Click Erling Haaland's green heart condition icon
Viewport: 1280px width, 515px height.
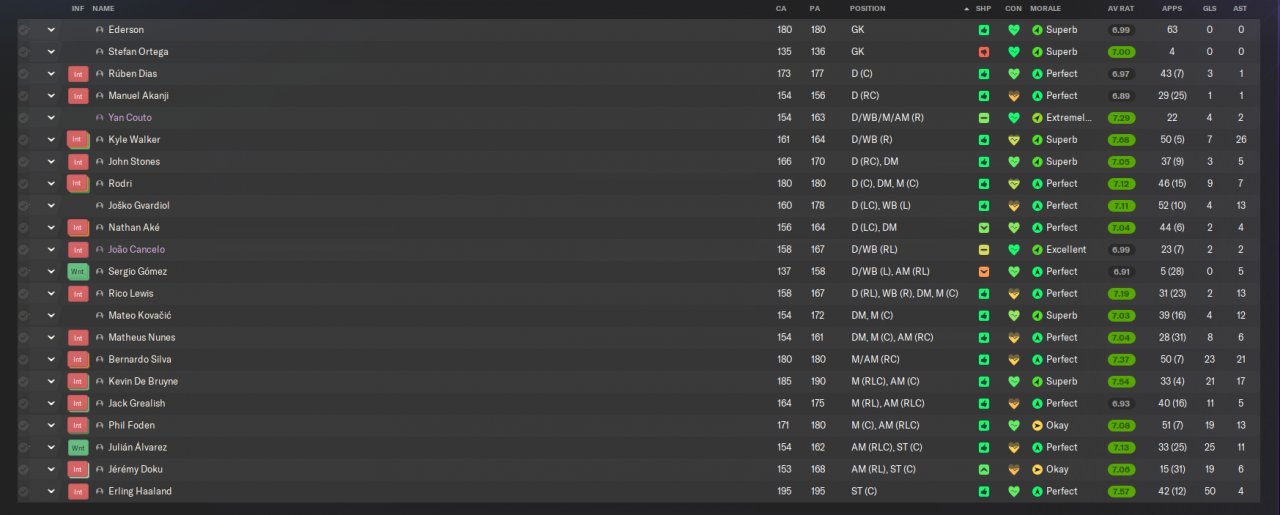1013,492
